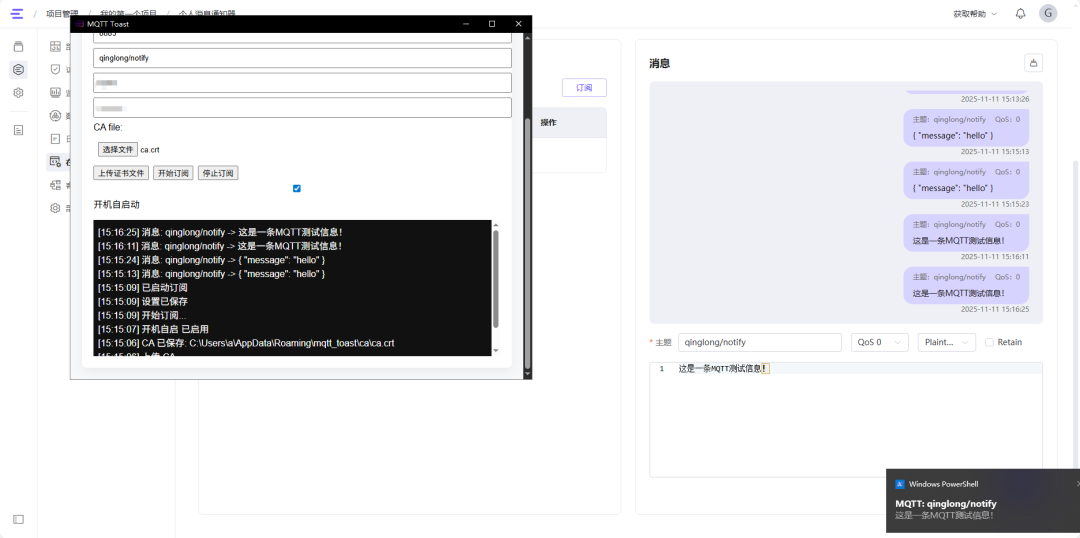Click the MQTT Toast window title icon

(79, 23)
